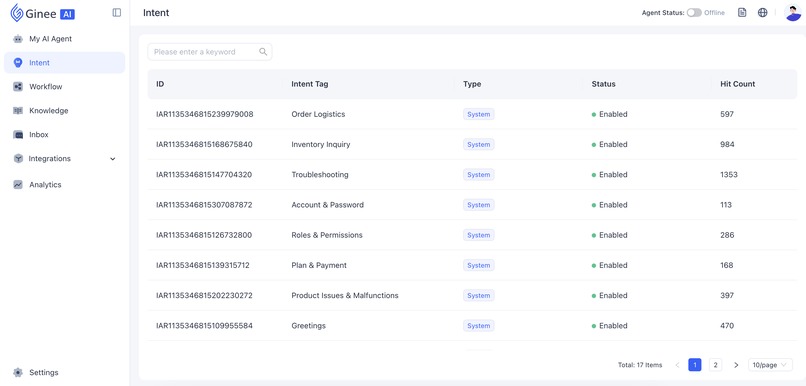Image resolution: width=806 pixels, height=386 pixels.
Task: Click the ID column header
Action: pos(160,84)
